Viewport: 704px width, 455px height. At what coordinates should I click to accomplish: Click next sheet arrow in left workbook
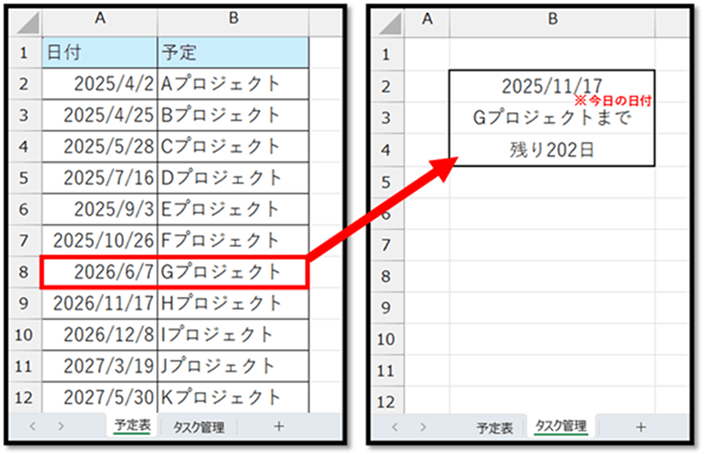click(61, 427)
